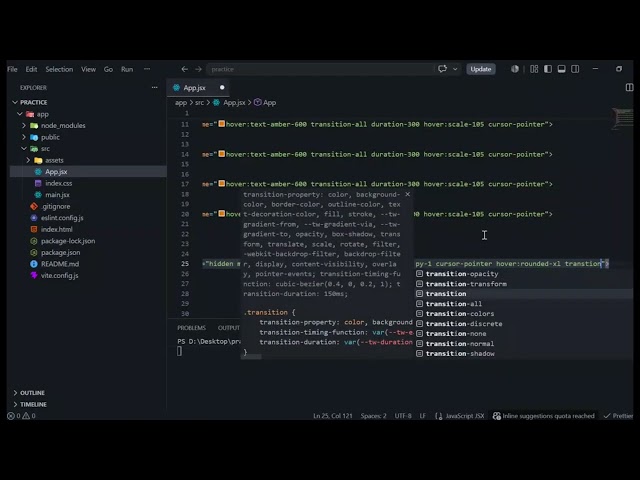
Task: Open the Run menu
Action: click(127, 69)
